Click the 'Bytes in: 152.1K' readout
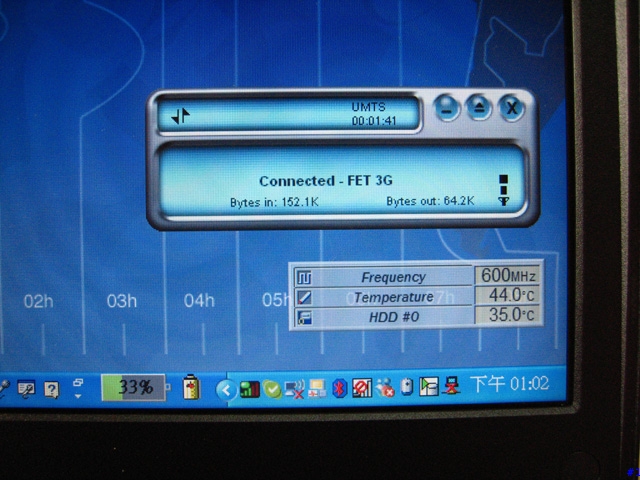 274,202
